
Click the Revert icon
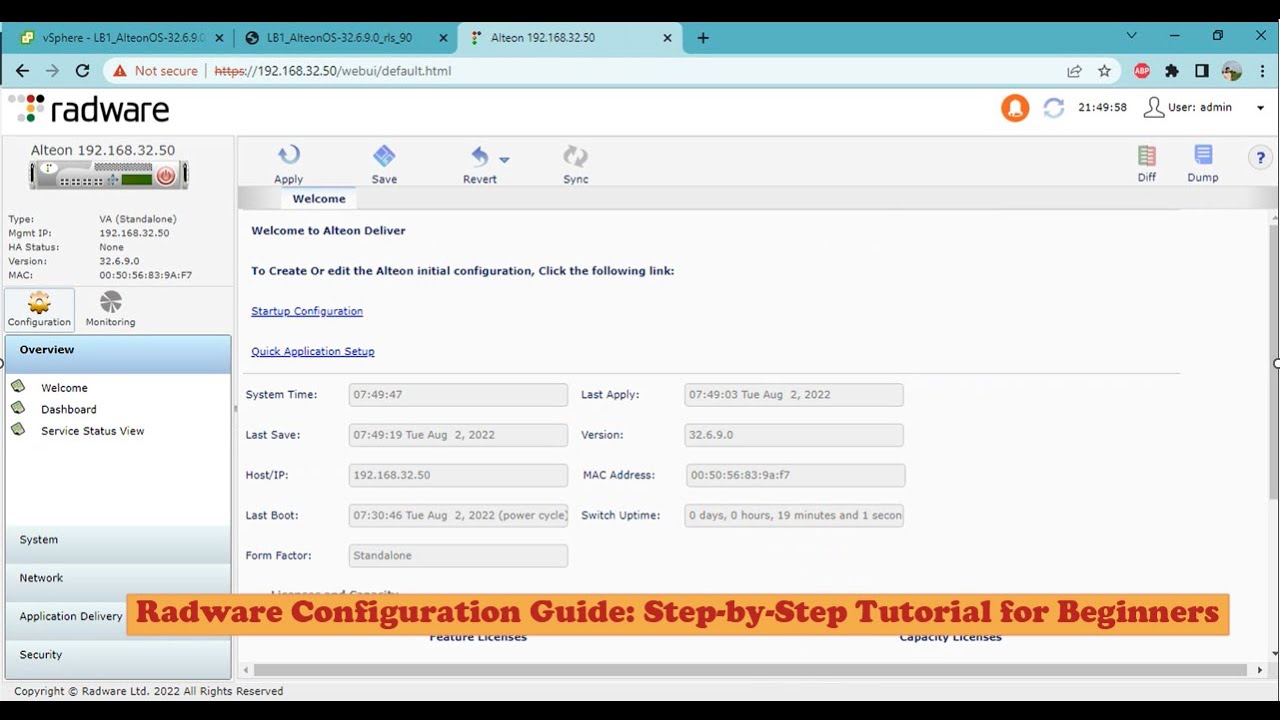(x=480, y=156)
